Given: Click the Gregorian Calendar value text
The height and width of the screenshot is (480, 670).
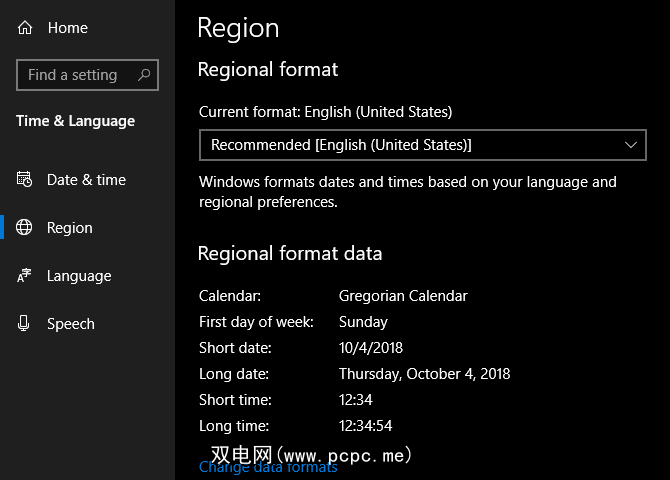Looking at the screenshot, I should tap(403, 296).
